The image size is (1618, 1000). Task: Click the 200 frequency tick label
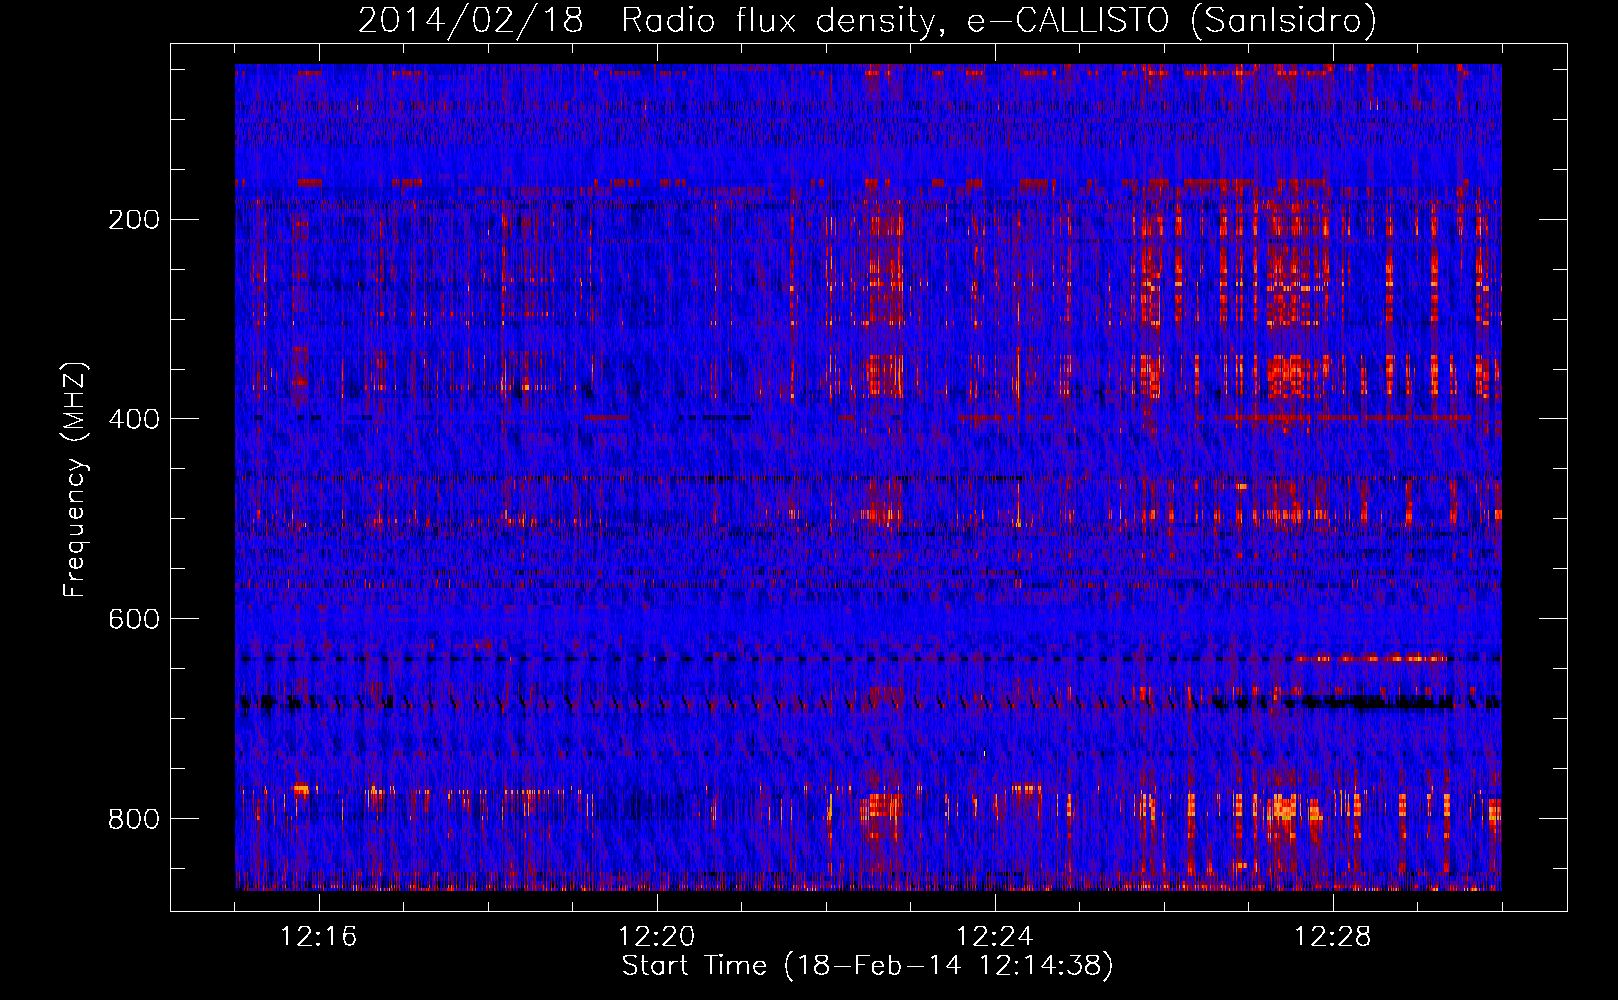(x=133, y=220)
